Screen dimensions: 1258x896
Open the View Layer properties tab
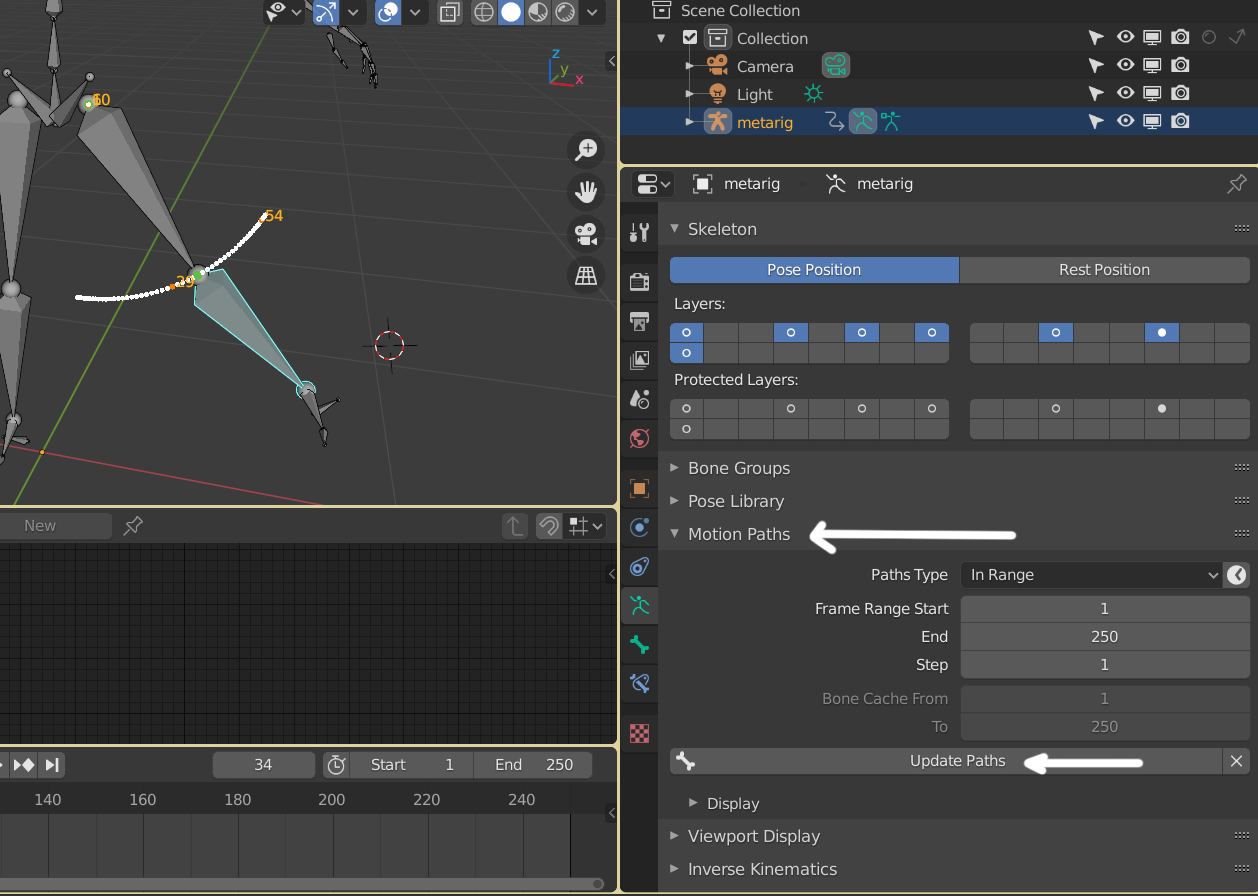coord(640,360)
